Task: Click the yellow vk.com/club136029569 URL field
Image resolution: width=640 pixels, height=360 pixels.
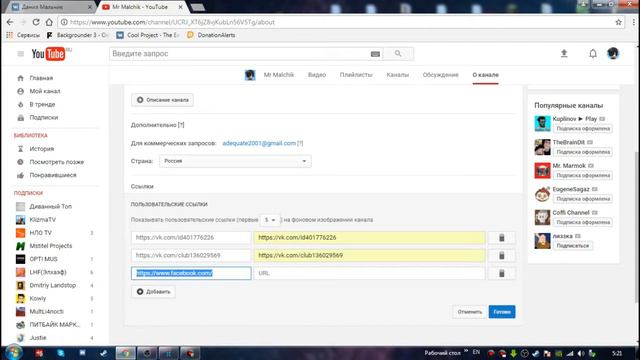Action: [369, 256]
